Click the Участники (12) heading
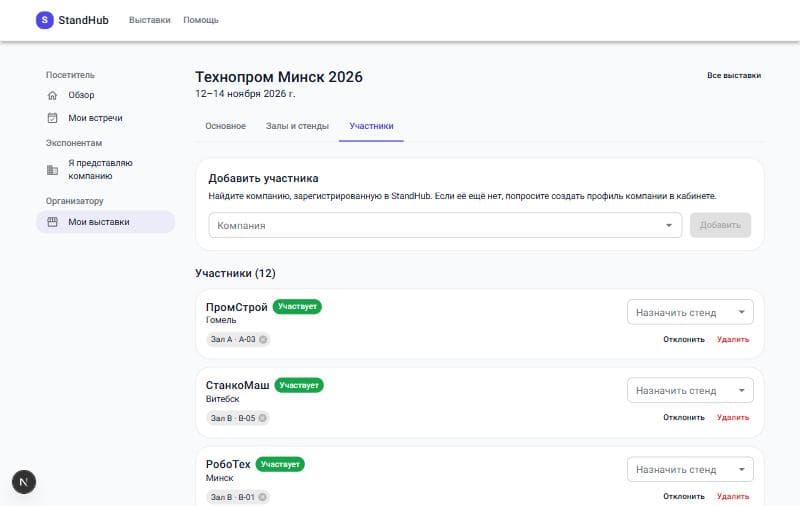This screenshot has height=506, width=800. (235, 273)
